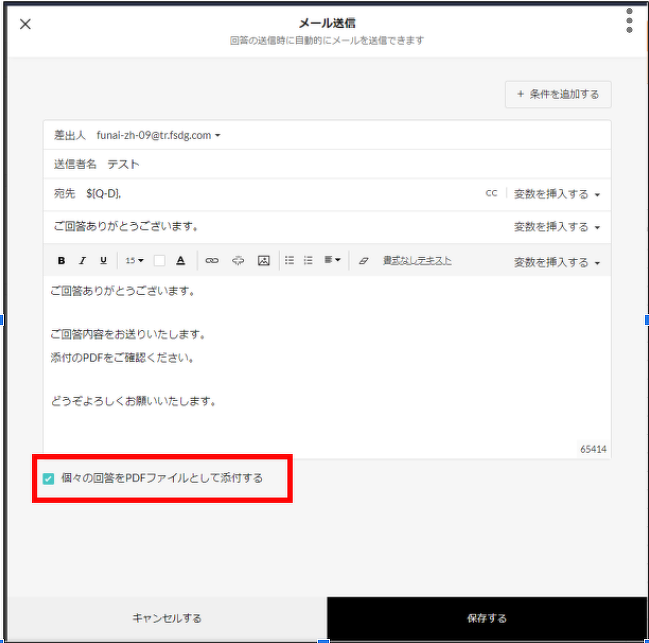Open the three-dot more options menu
649x643 pixels.
coord(629,21)
